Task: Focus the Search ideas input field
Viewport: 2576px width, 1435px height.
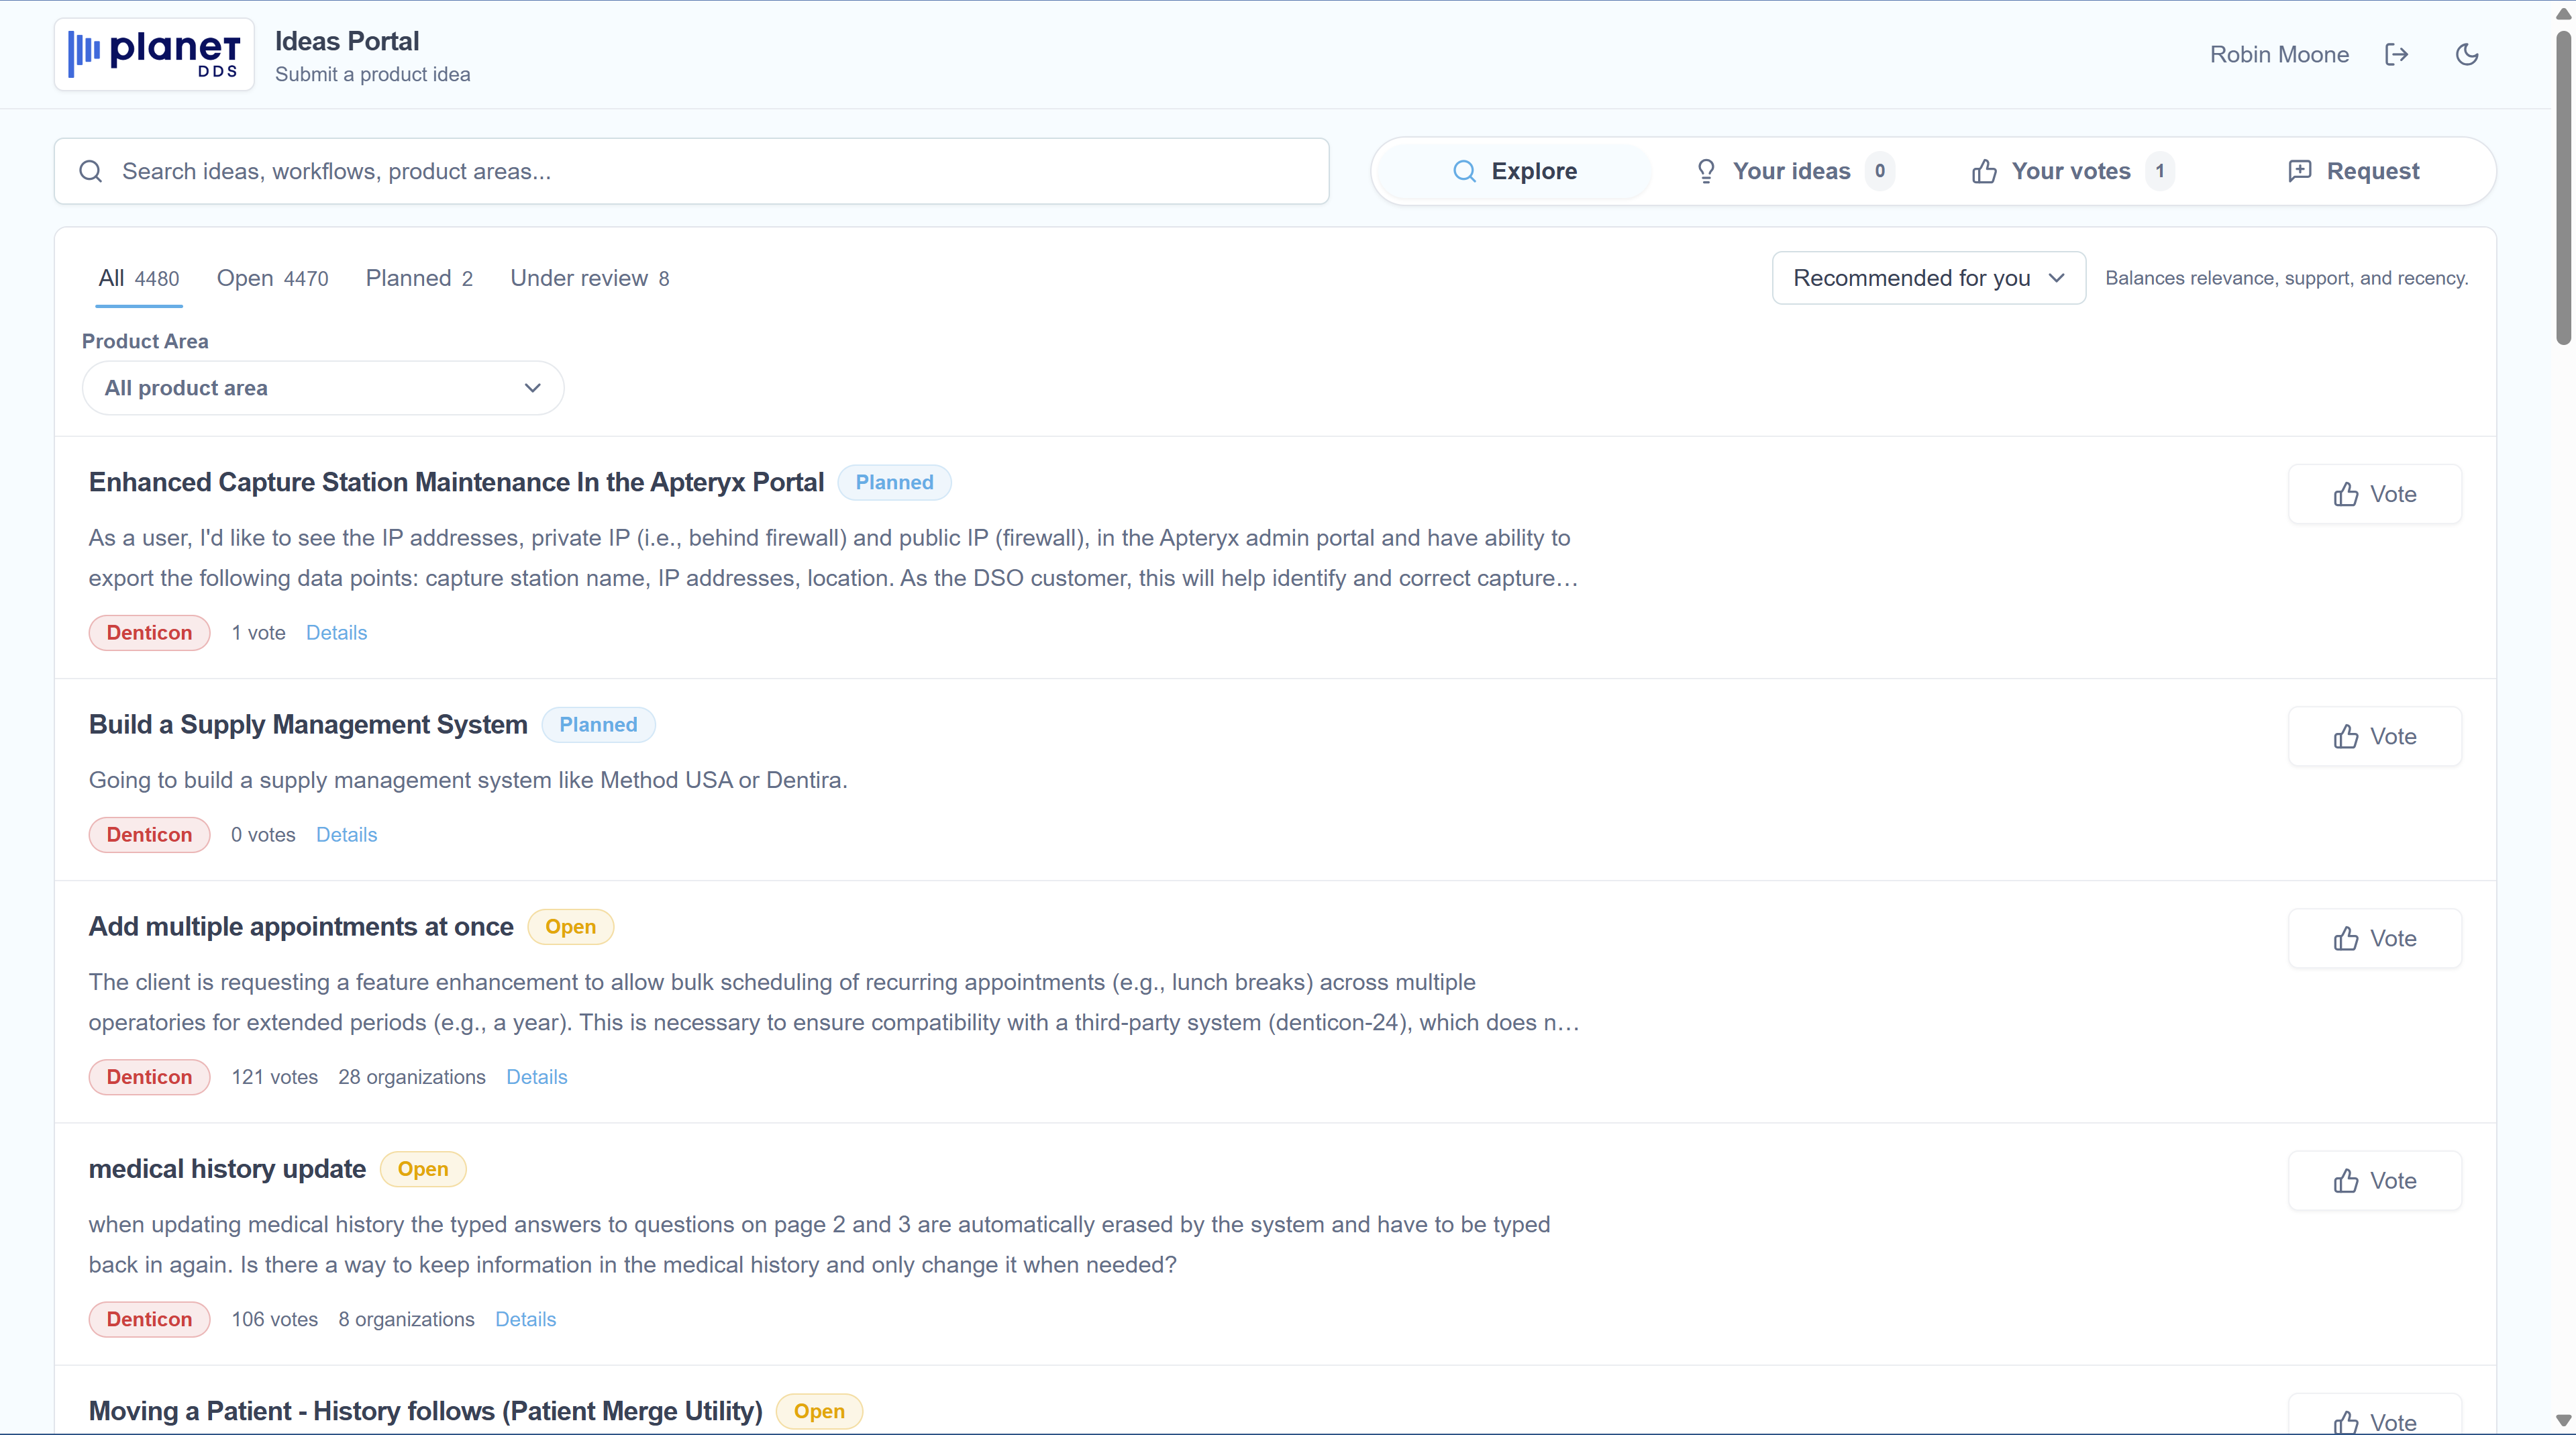Action: click(x=691, y=171)
